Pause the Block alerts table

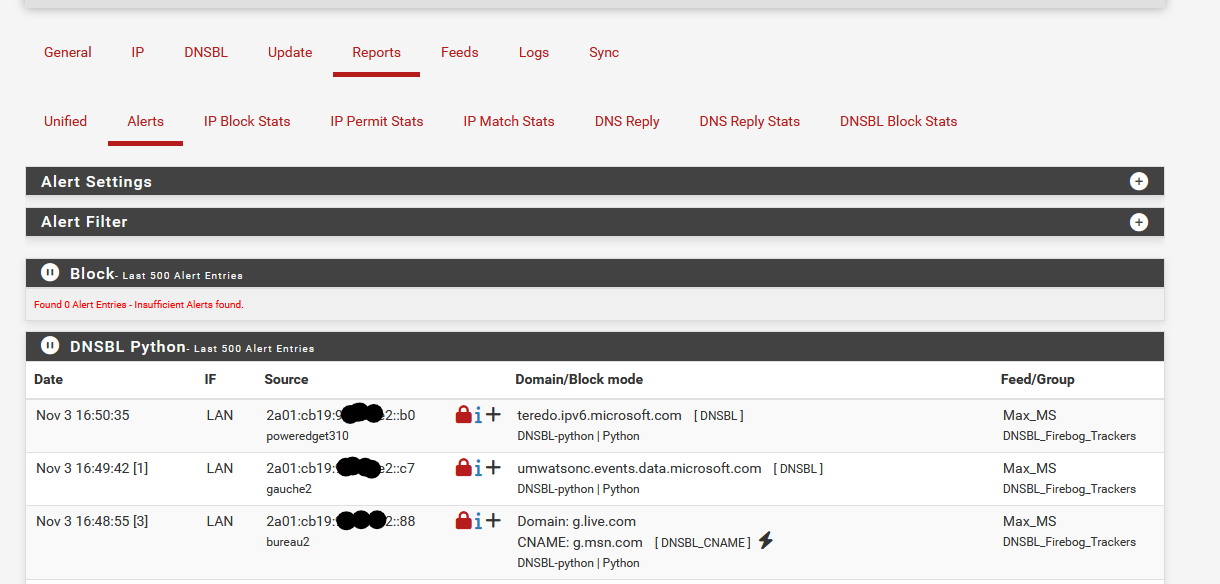coord(50,273)
